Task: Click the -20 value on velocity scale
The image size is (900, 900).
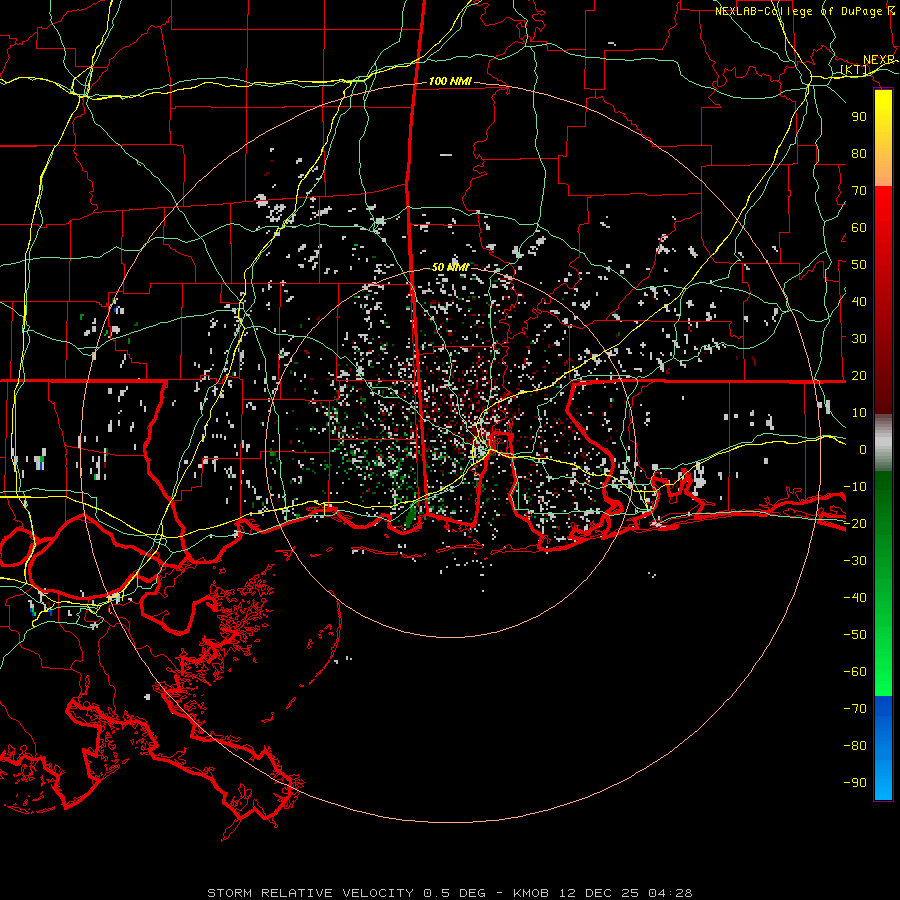Action: [x=855, y=523]
